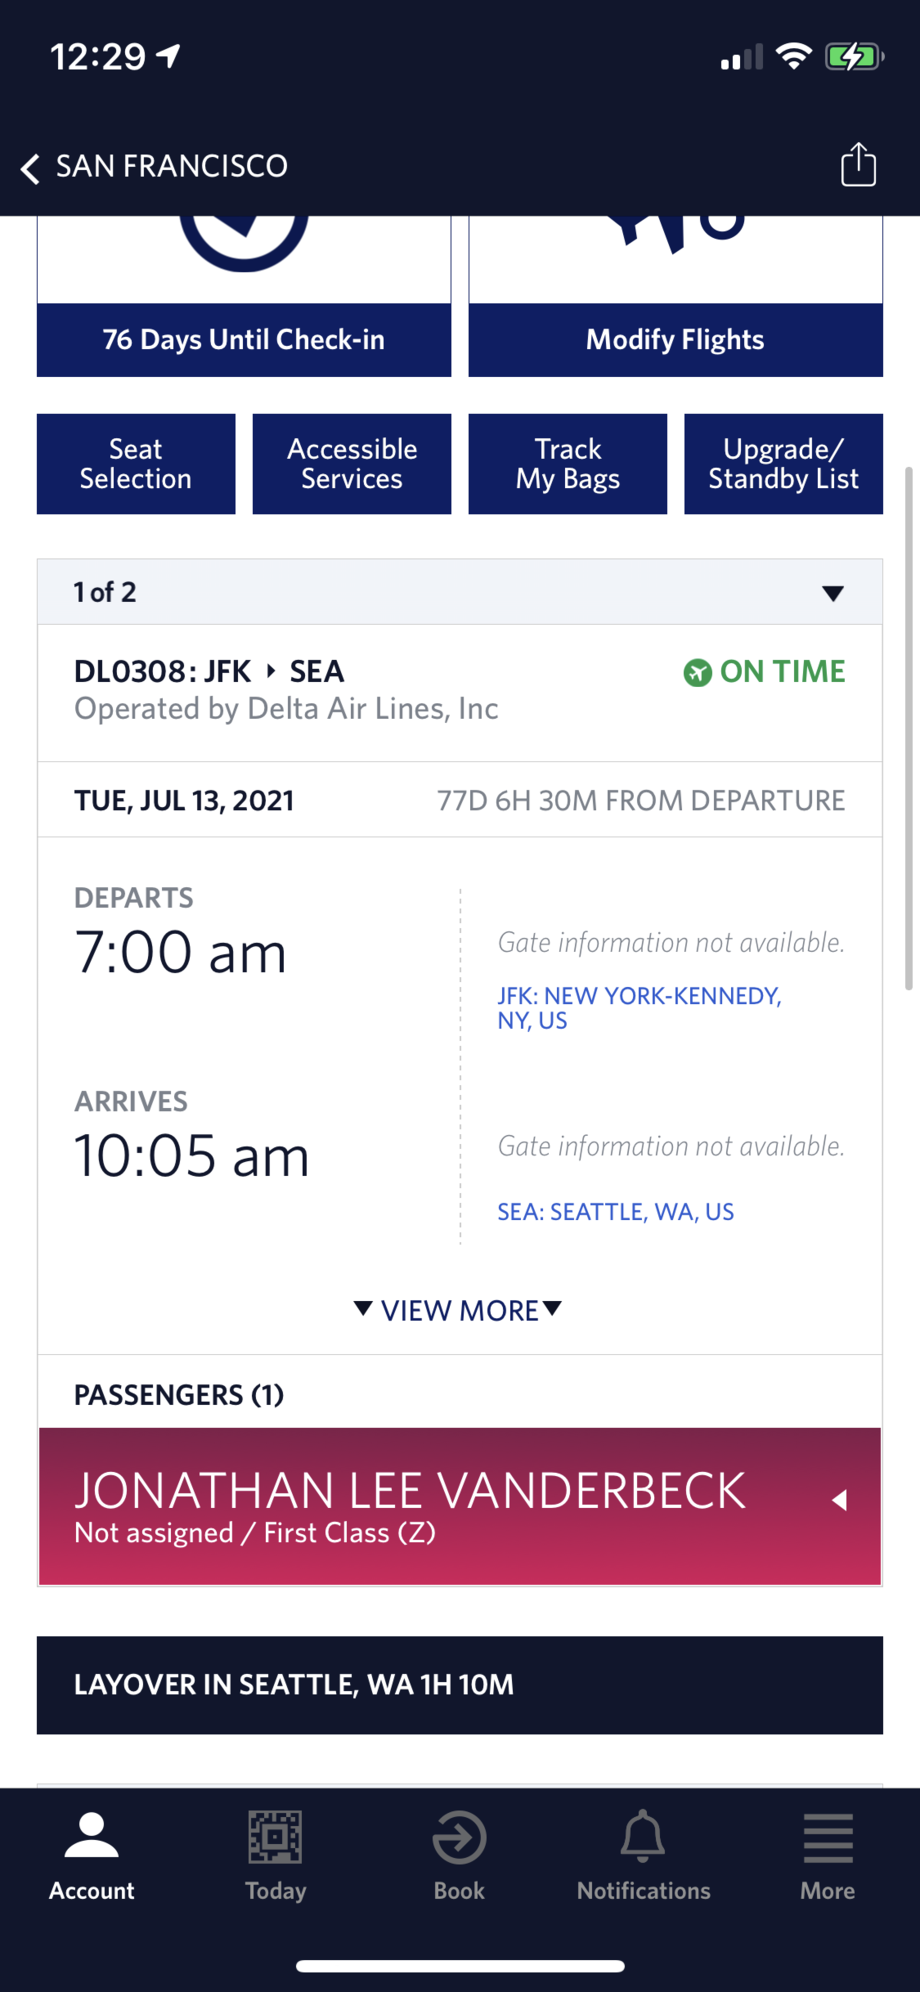Tap the Book arrow icon
This screenshot has height=1992, width=920.
click(459, 1837)
